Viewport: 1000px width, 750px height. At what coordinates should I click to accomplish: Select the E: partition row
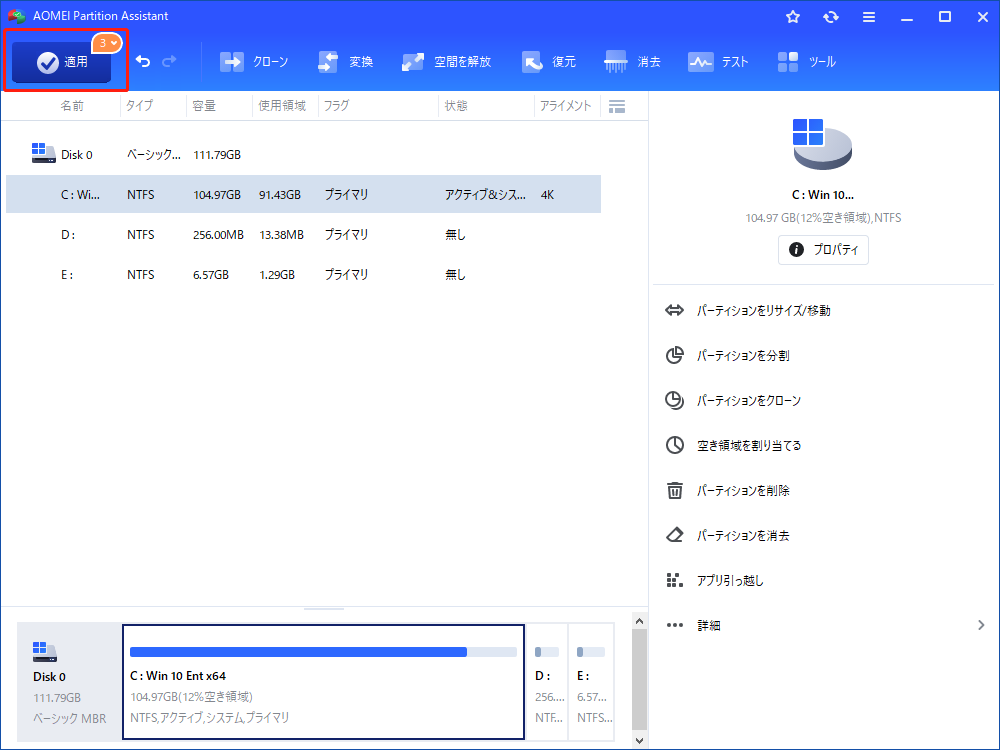click(304, 275)
